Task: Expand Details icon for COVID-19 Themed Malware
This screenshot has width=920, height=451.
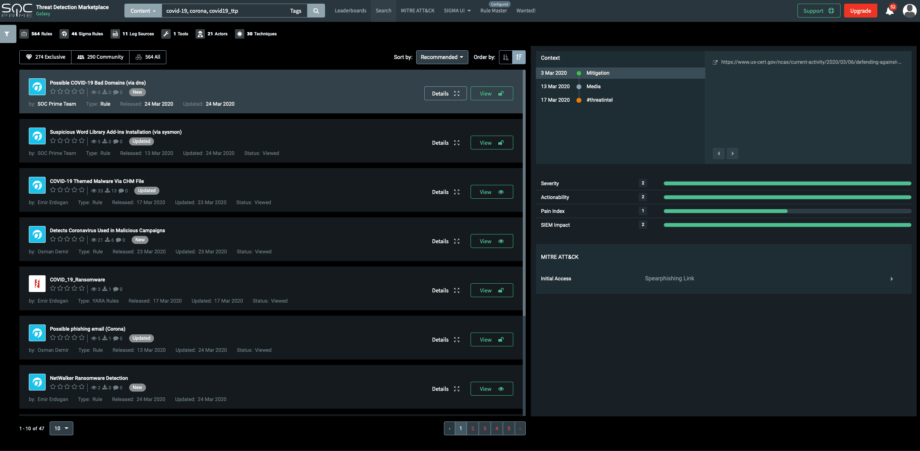Action: pyautogui.click(x=456, y=192)
